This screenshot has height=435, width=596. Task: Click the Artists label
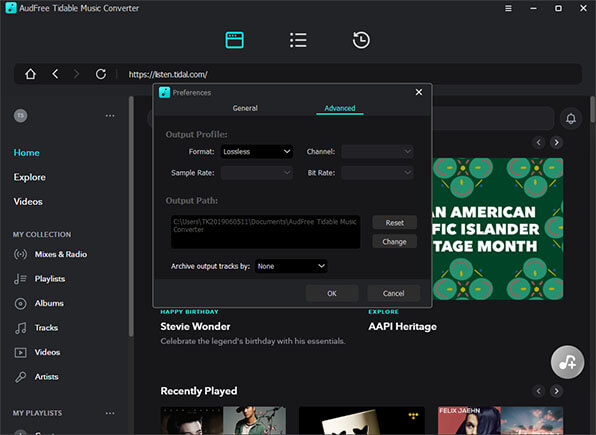point(46,377)
